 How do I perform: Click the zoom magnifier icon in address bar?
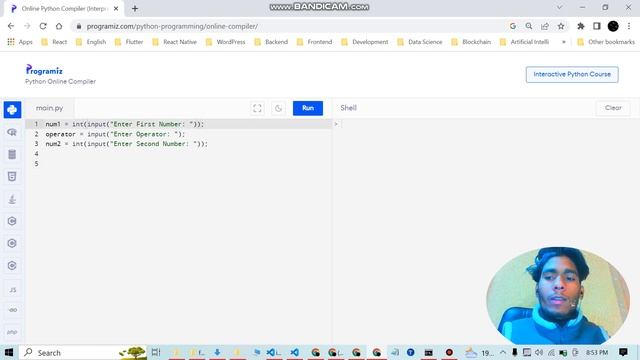529,26
